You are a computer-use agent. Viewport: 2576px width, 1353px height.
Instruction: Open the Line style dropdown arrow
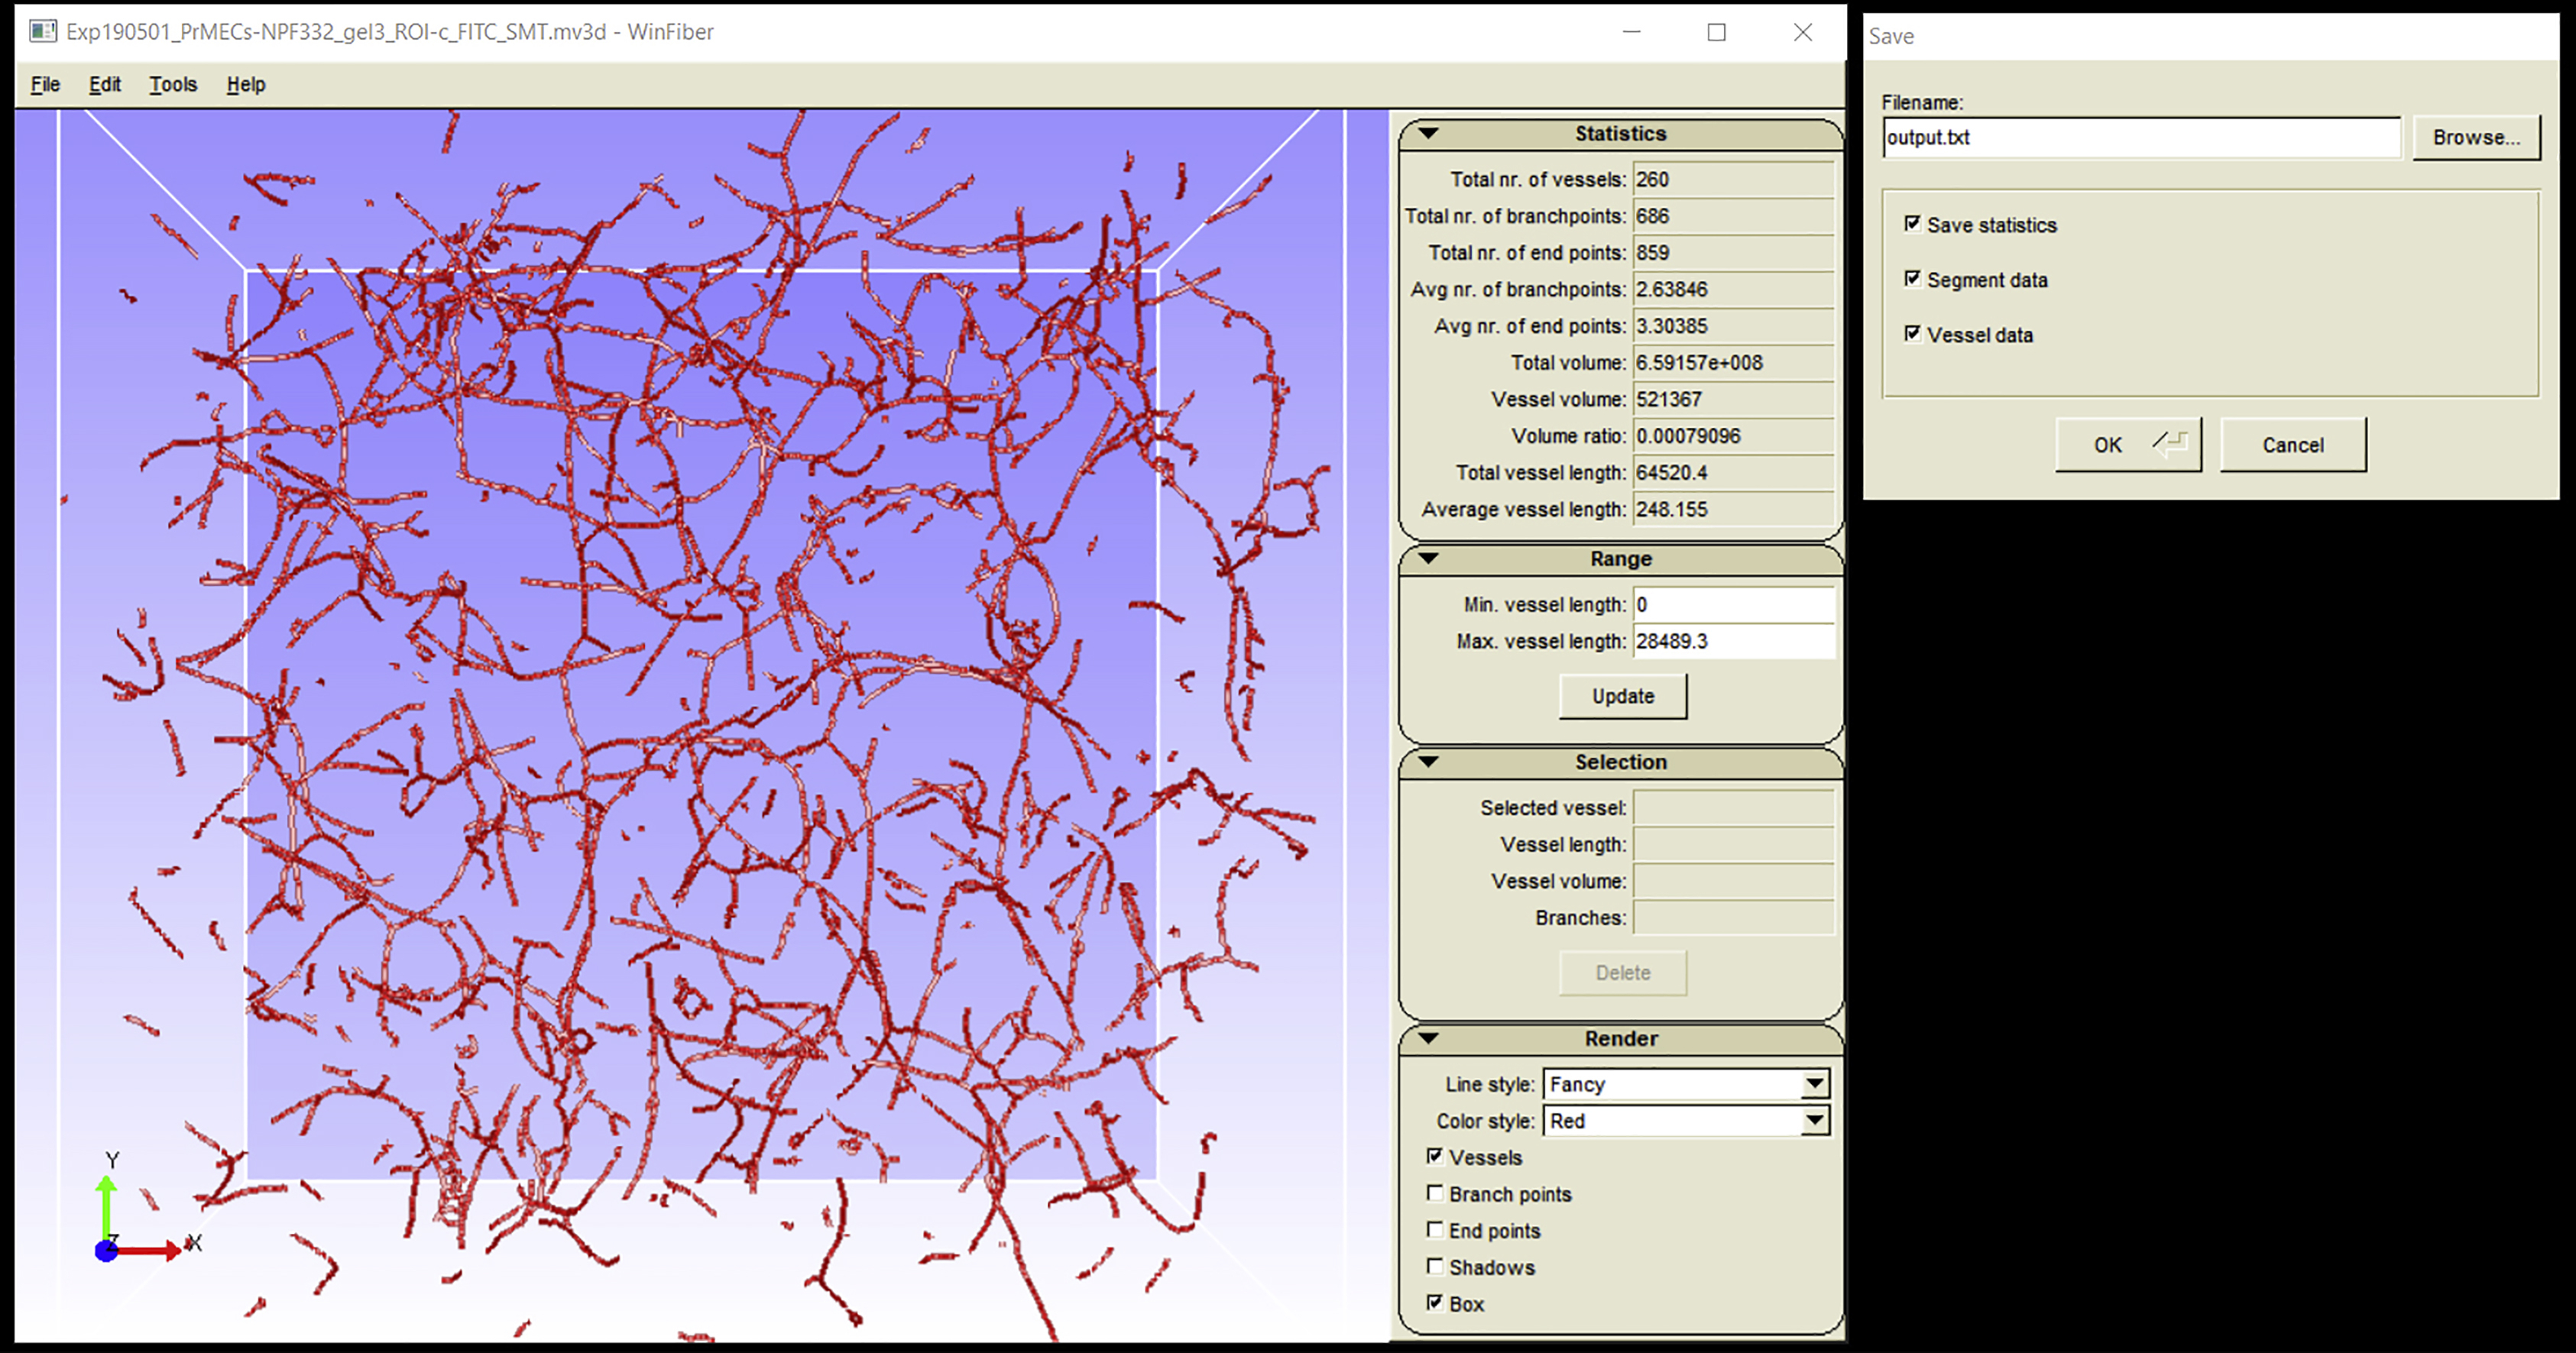pos(1815,1084)
